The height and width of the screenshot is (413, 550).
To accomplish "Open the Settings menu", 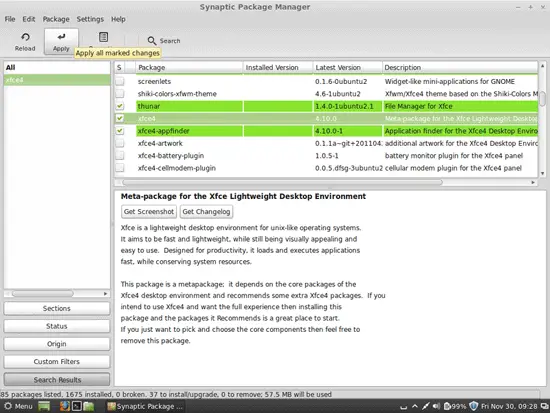I will (90, 19).
